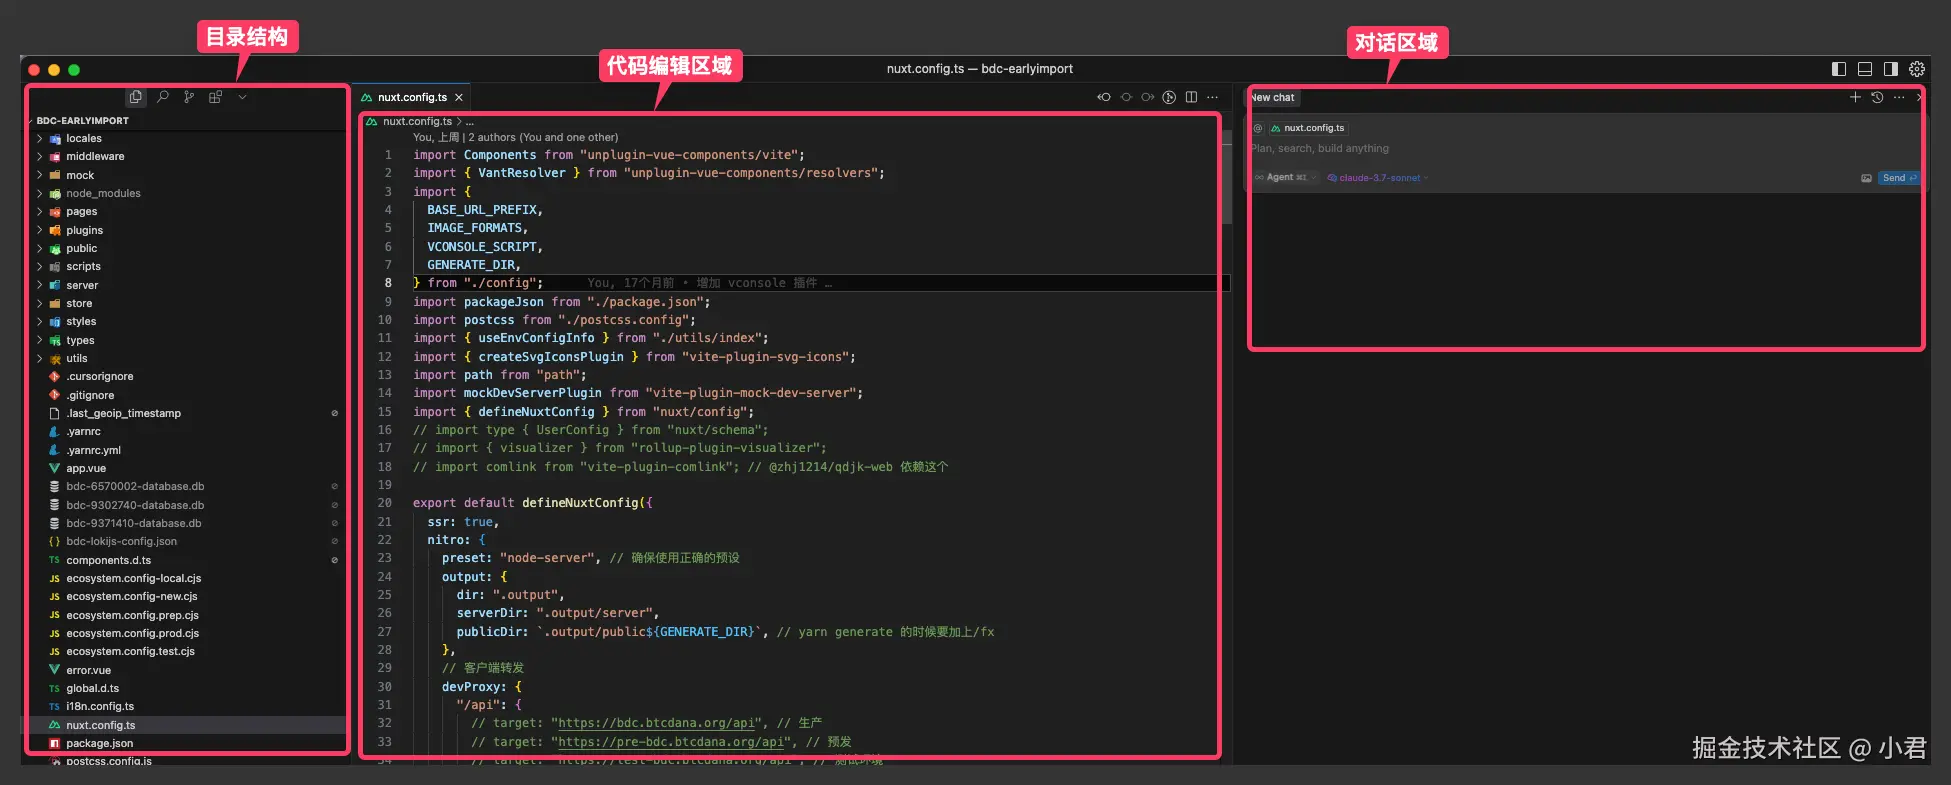The height and width of the screenshot is (785, 1951).
Task: Open the Agent mode dropdown
Action: click(1286, 177)
